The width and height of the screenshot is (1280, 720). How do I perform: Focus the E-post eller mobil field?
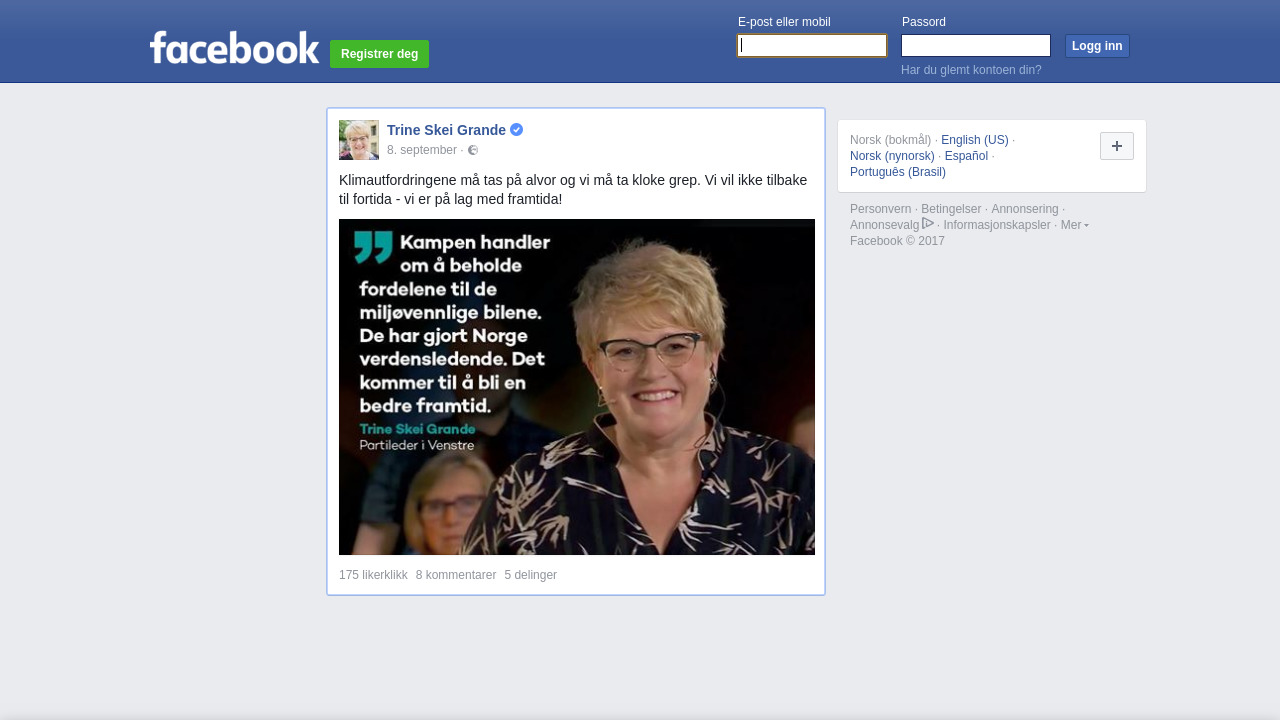[x=812, y=46]
